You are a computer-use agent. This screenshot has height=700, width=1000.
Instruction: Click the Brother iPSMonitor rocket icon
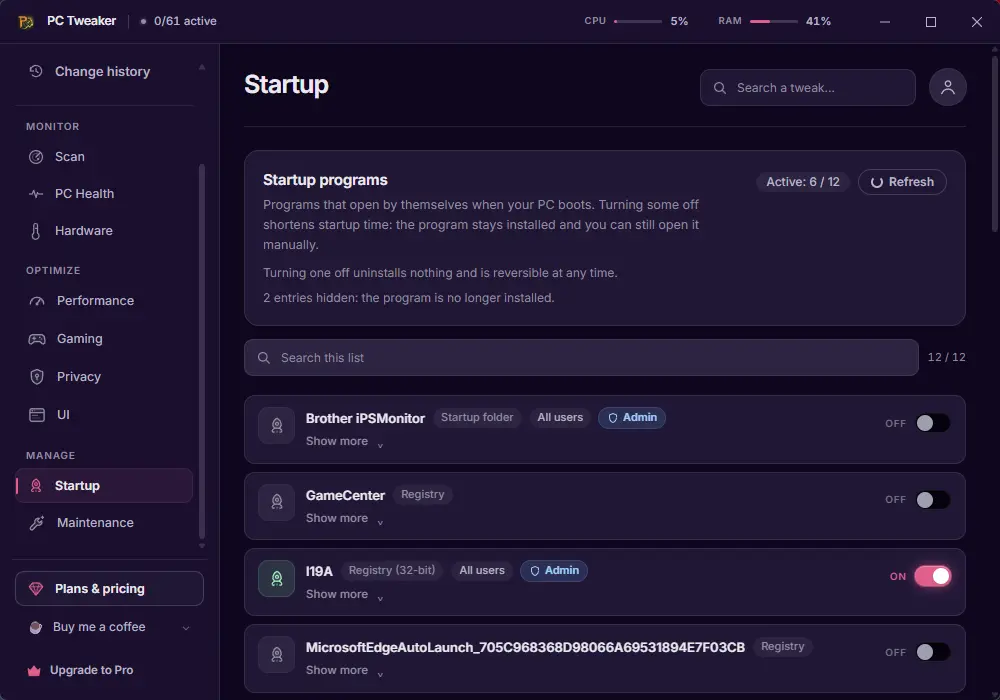coord(277,425)
